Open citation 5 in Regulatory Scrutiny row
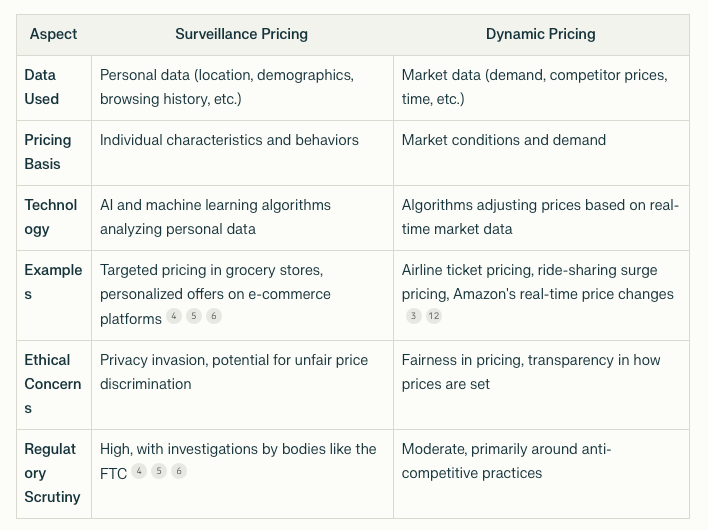Image resolution: width=708 pixels, height=530 pixels. pyautogui.click(x=159, y=471)
